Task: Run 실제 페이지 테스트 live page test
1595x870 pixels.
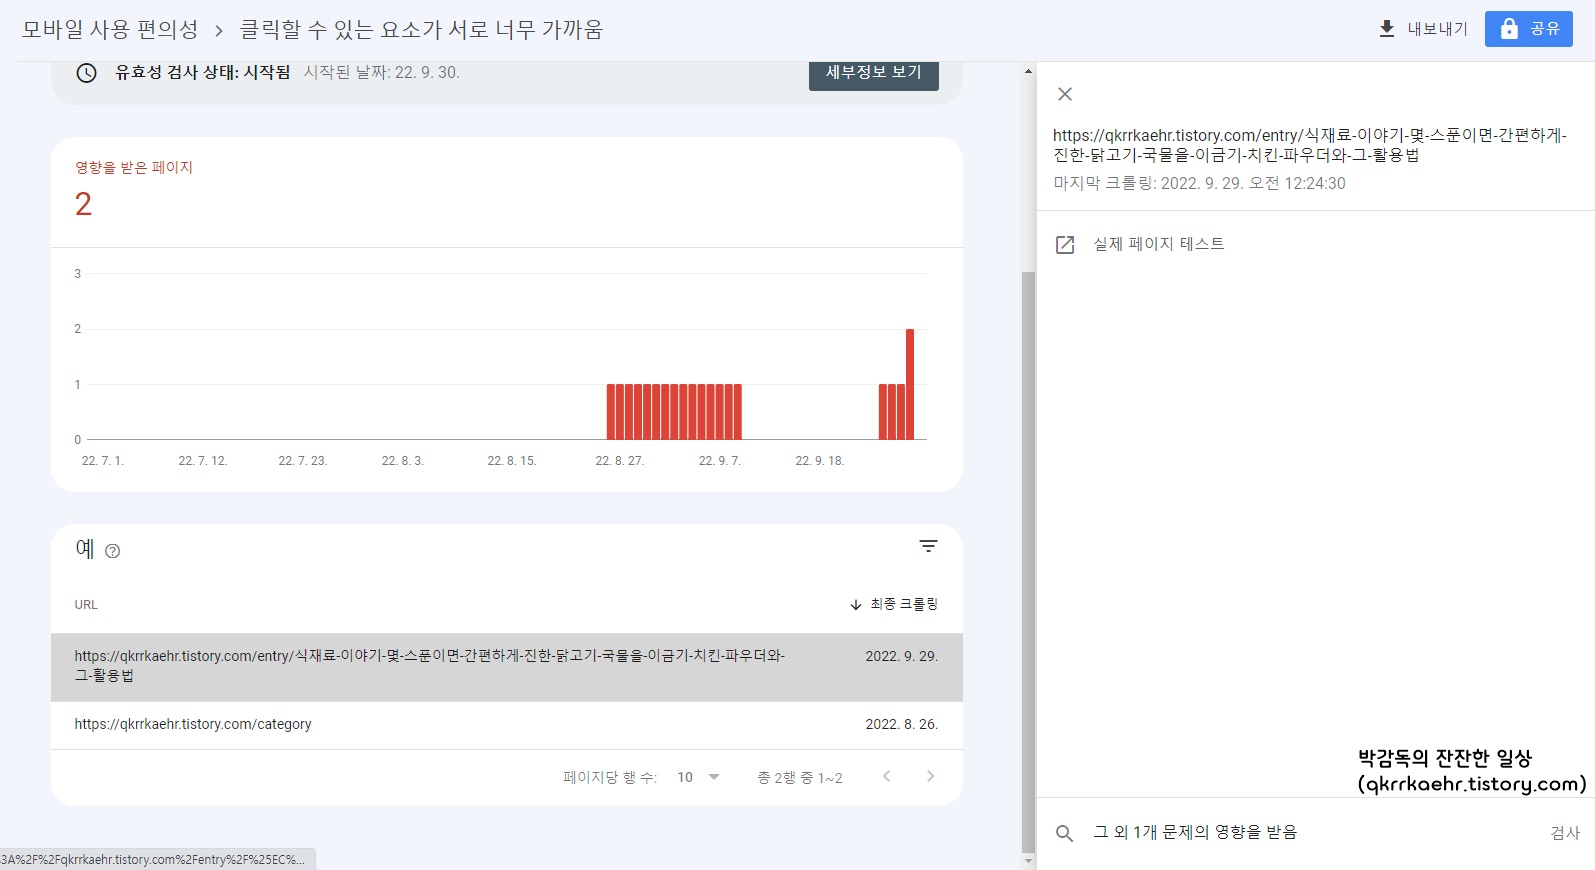Action: point(1159,244)
